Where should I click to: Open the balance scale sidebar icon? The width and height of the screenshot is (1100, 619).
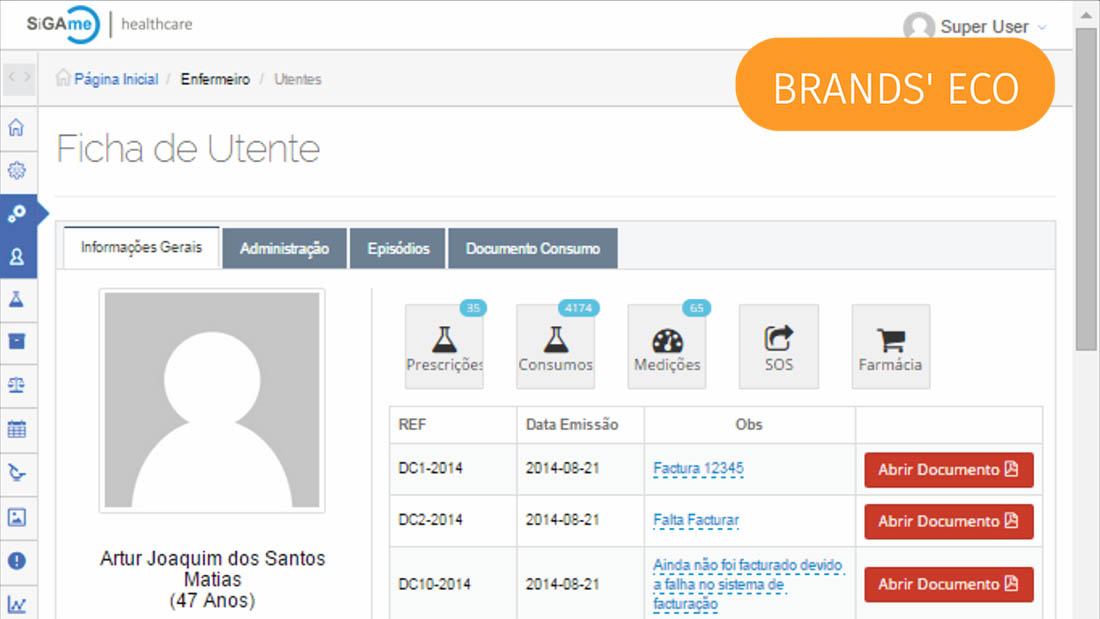click(16, 385)
